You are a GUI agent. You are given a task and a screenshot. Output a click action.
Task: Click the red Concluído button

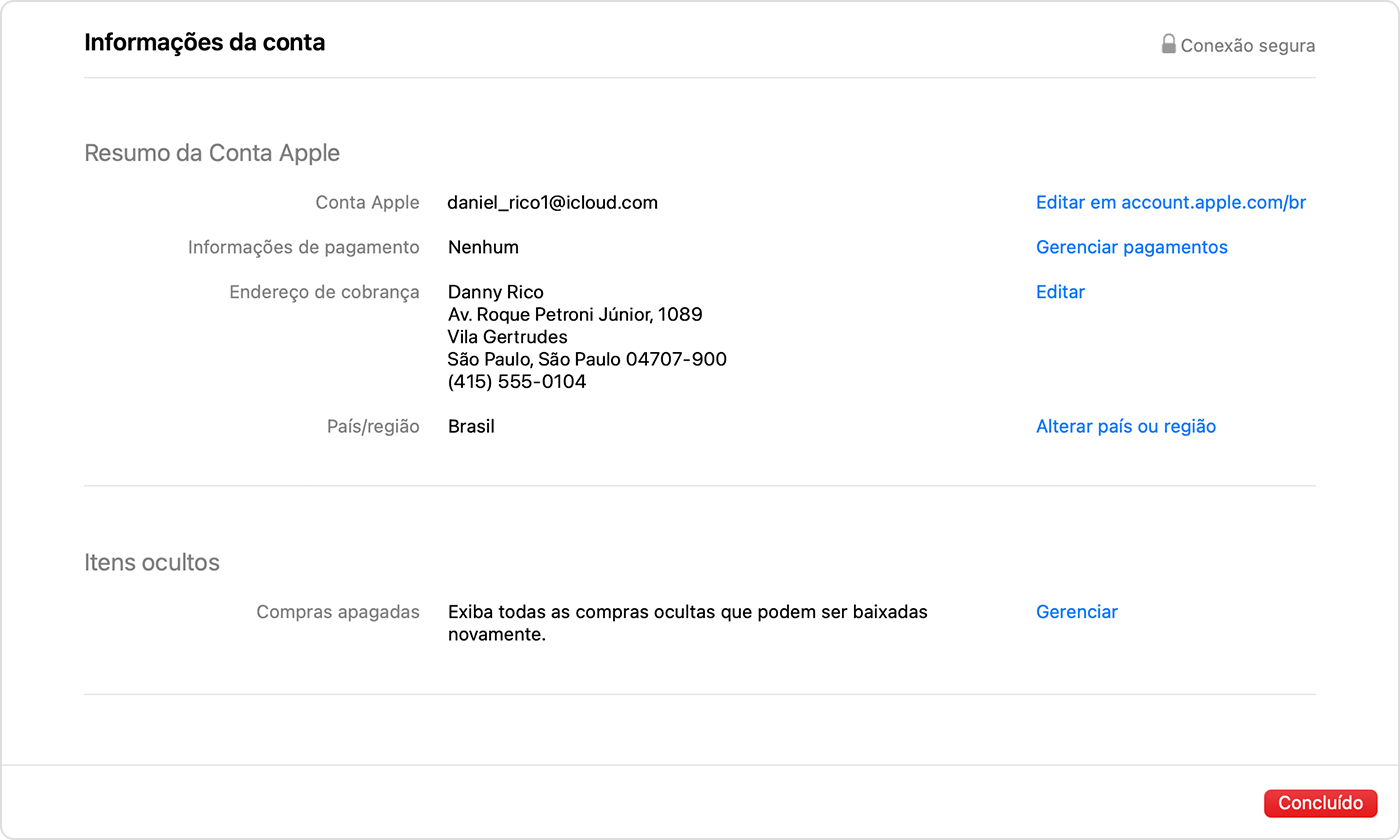click(1321, 803)
